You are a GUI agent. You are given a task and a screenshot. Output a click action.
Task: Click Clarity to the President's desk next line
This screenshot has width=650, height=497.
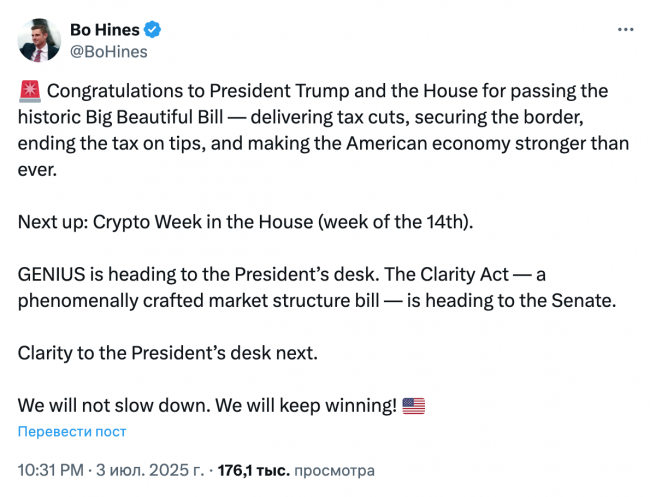coord(167,353)
